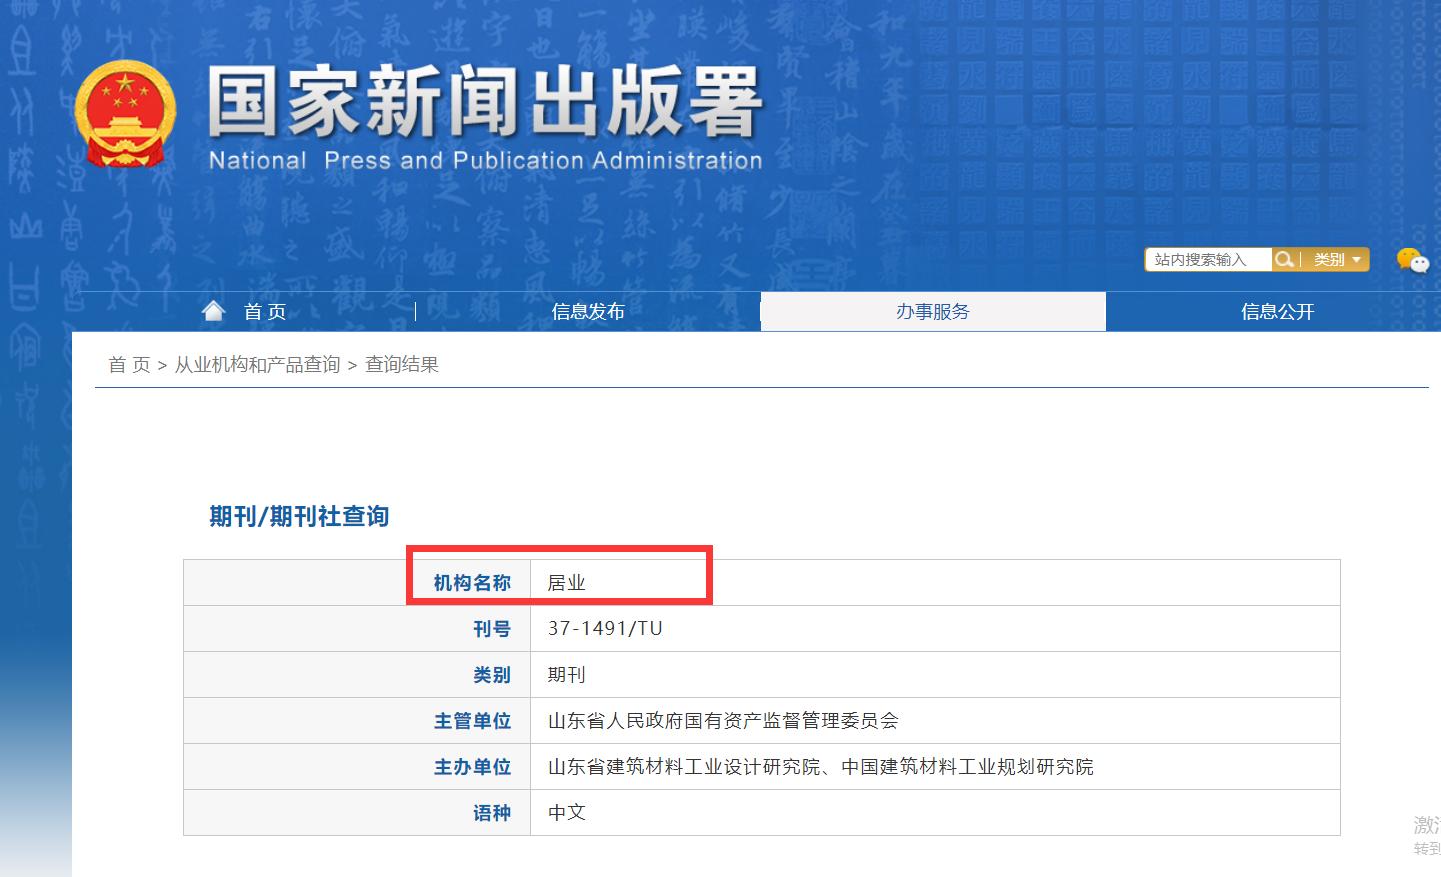Open the 类别 category dropdown

coord(1331,259)
